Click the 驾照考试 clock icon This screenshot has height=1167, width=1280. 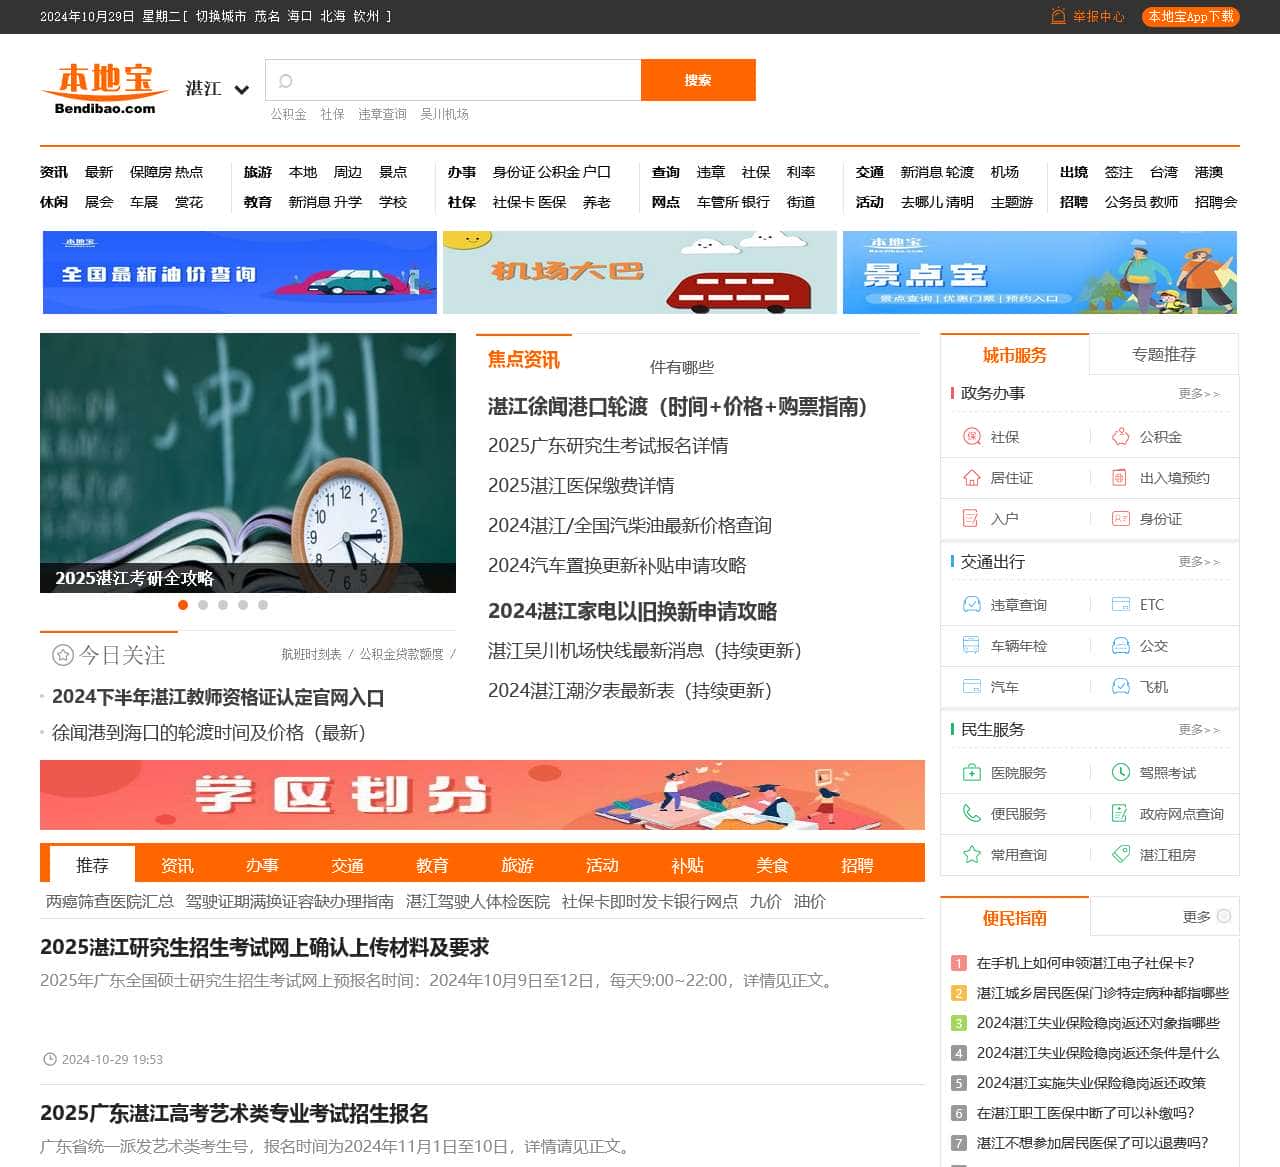1121,772
